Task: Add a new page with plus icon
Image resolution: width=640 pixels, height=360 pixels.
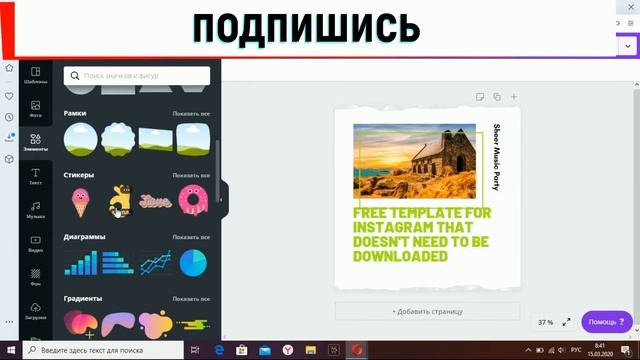Action: coord(514,97)
